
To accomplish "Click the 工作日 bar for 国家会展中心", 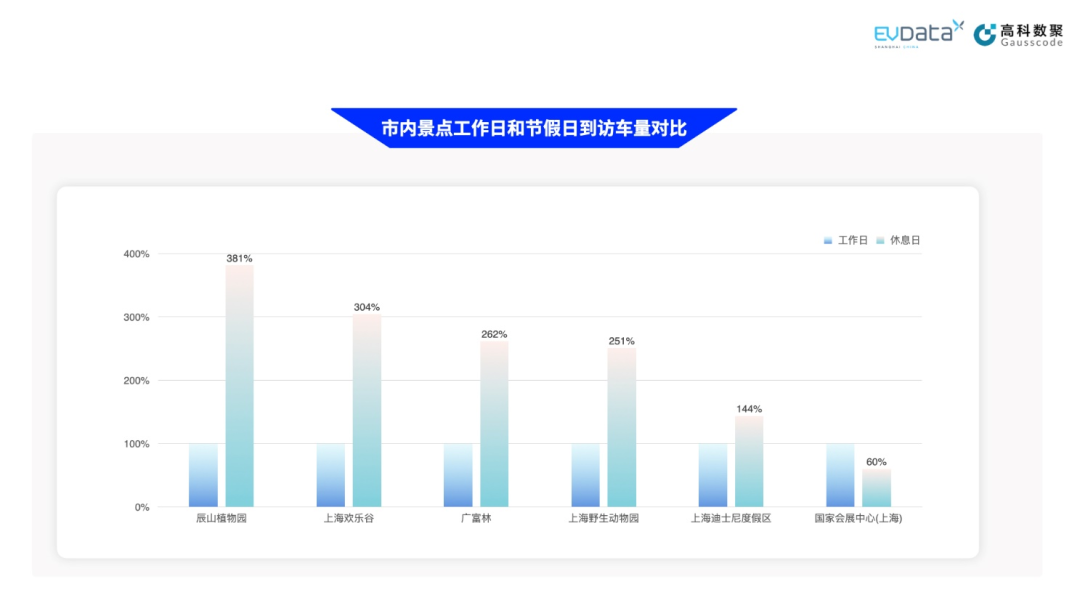I will click(840, 475).
